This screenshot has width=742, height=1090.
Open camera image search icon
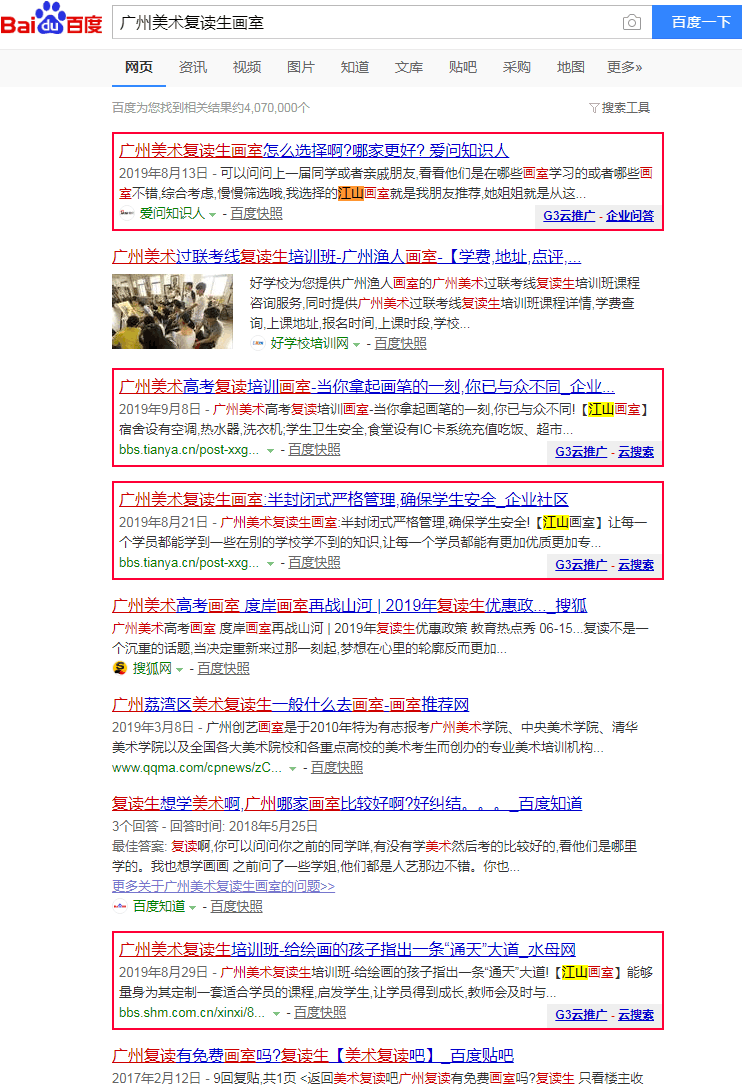point(631,22)
